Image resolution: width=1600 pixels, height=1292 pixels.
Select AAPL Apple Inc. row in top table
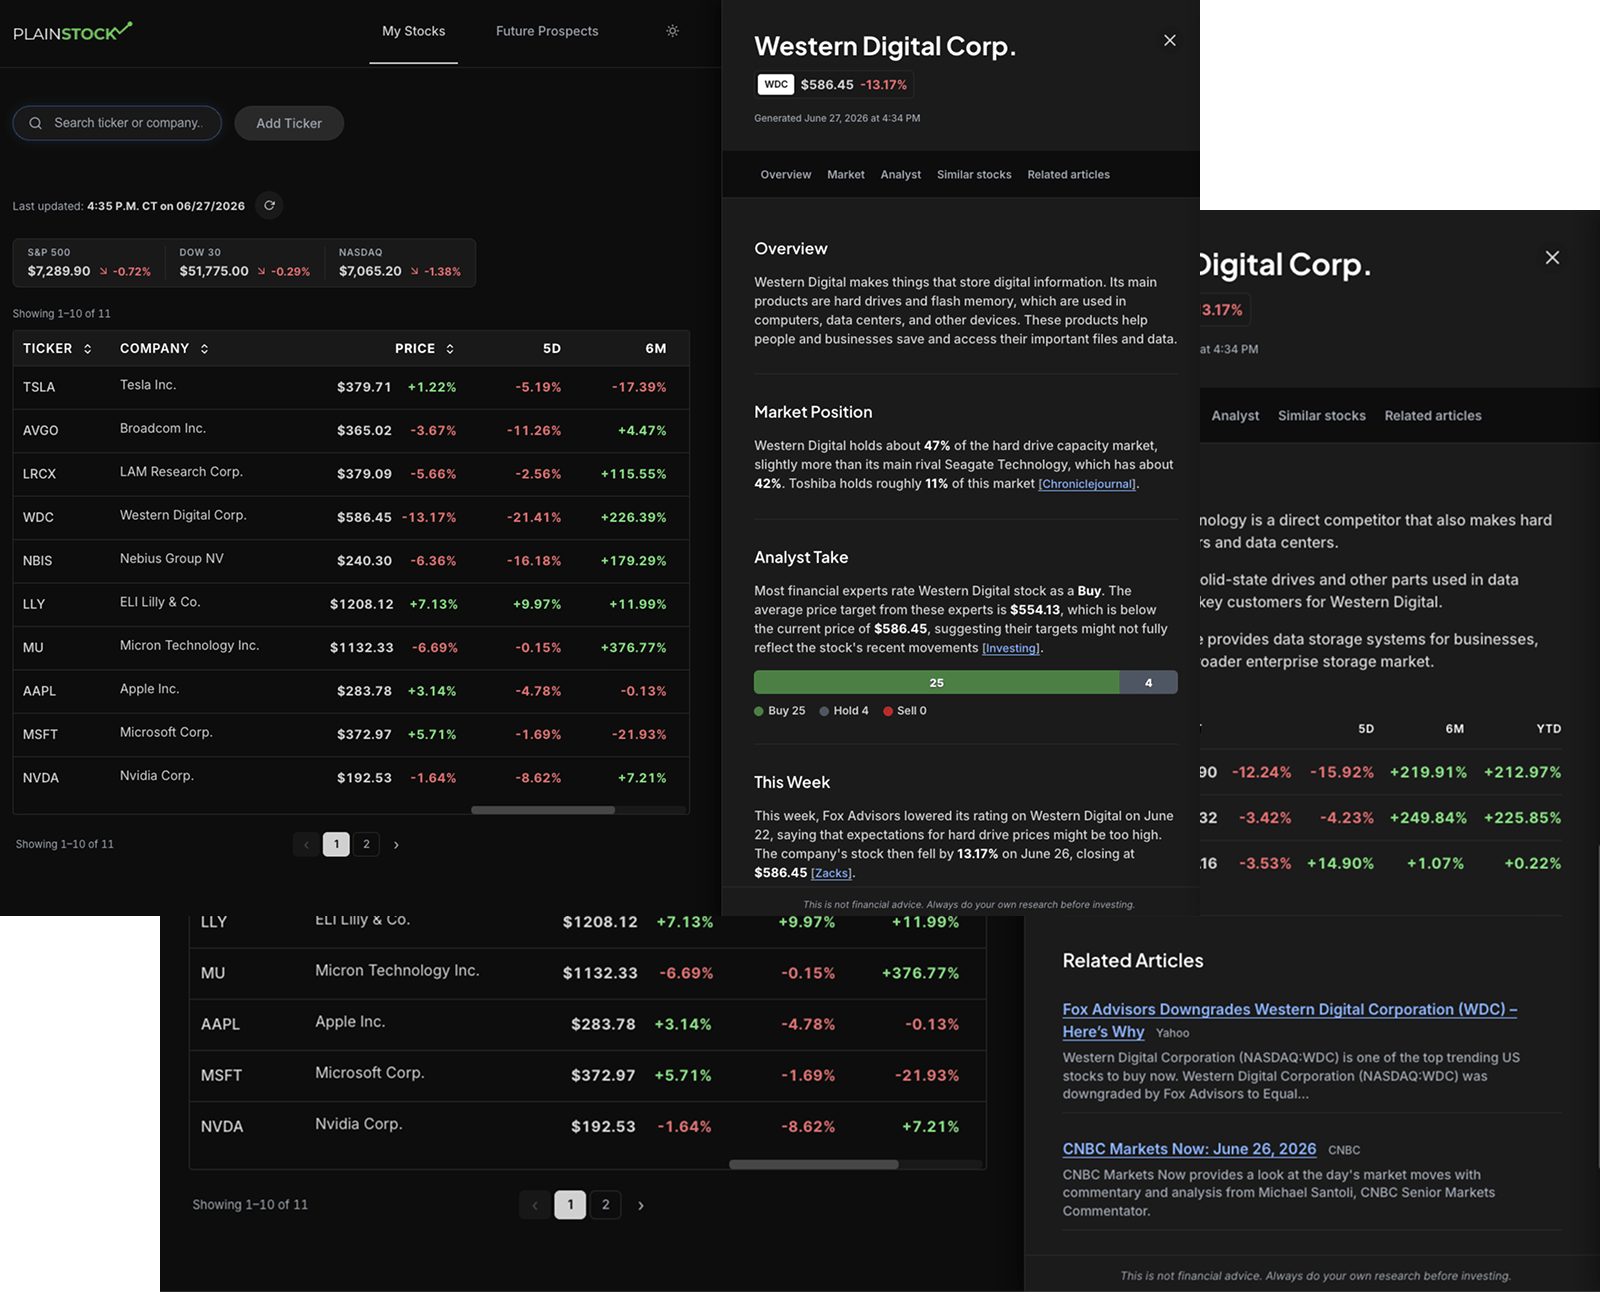(351, 691)
